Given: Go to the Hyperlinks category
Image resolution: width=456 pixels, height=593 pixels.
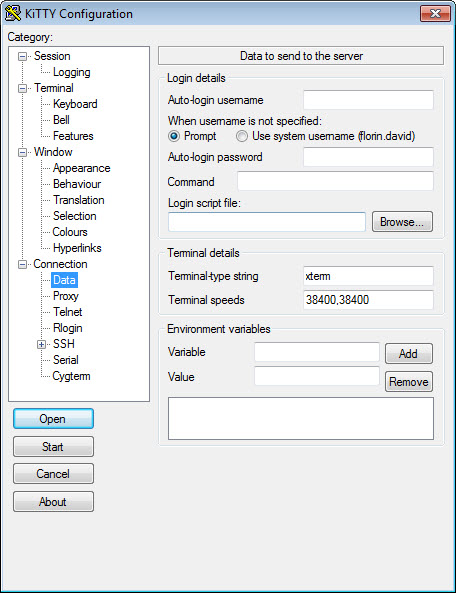Looking at the screenshot, I should point(77,248).
